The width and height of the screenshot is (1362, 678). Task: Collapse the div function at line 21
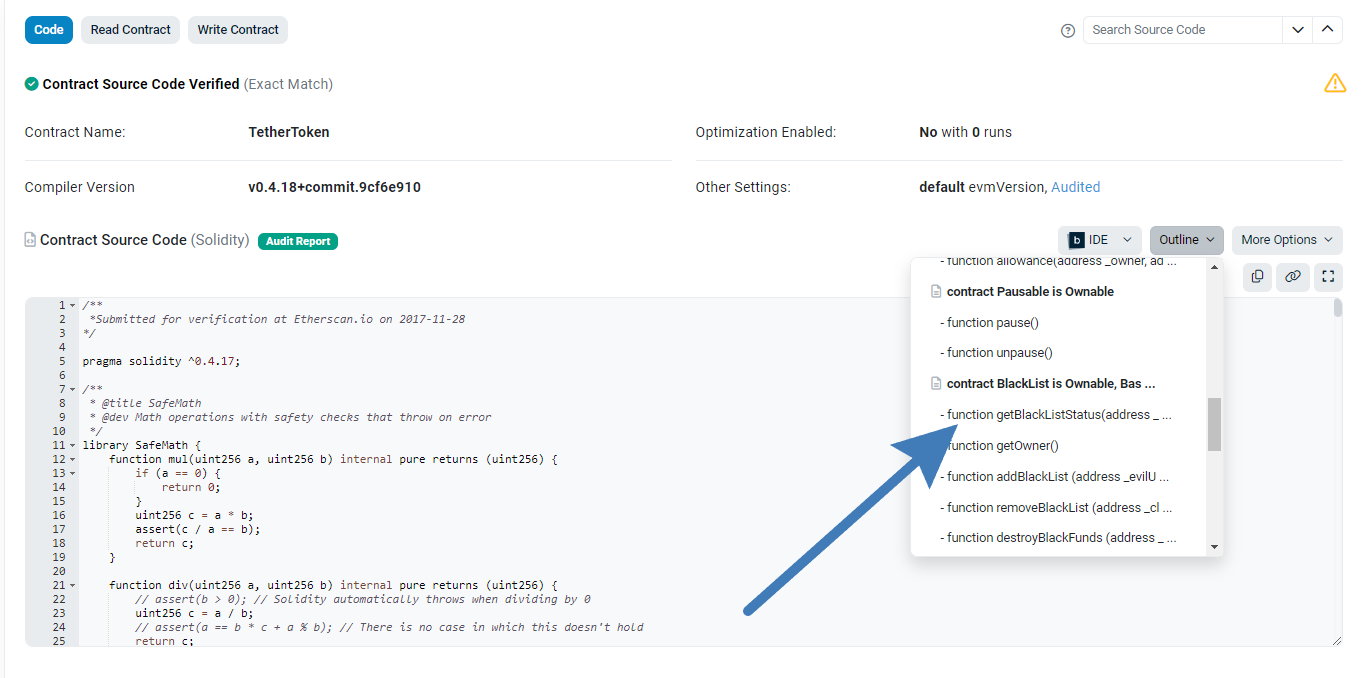coord(72,585)
